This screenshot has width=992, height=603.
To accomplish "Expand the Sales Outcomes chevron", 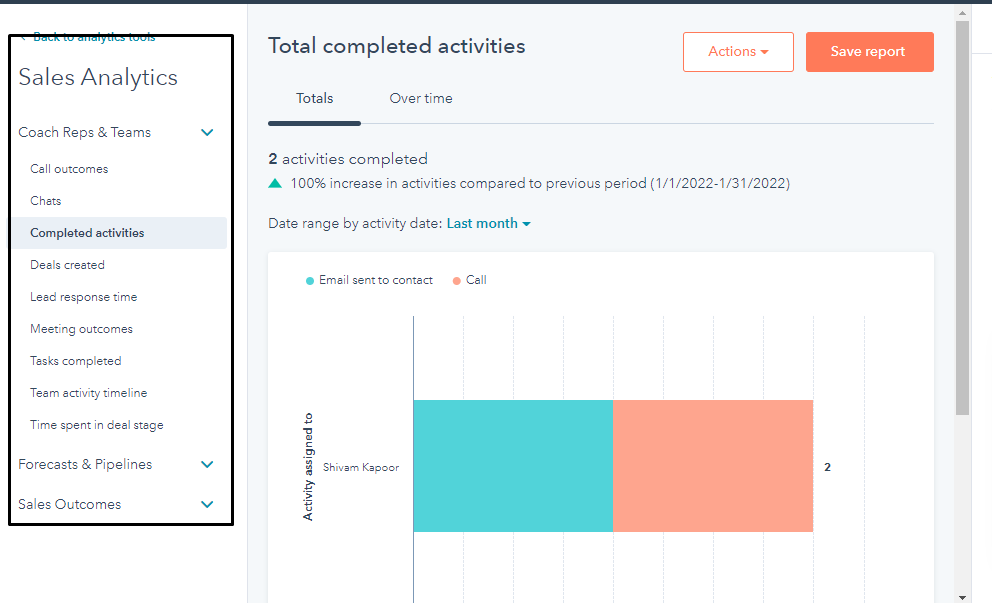I will click(207, 504).
